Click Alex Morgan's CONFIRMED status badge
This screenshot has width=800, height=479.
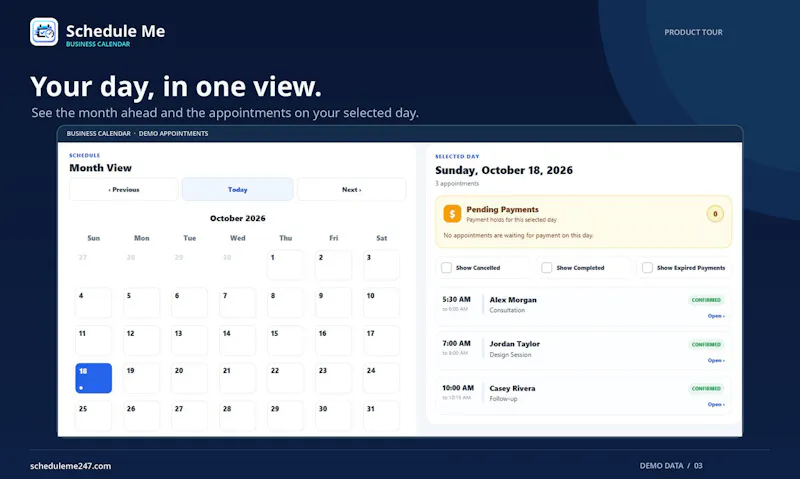706,300
